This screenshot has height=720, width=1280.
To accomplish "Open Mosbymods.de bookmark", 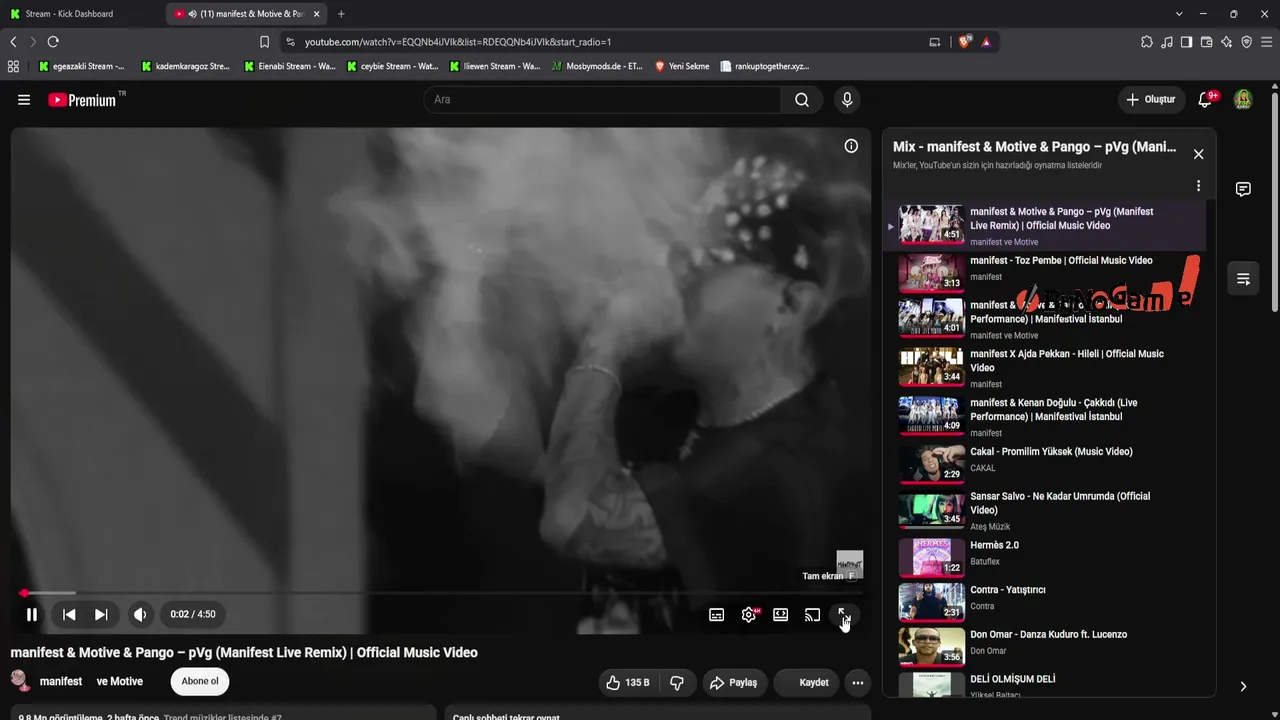I will click(x=598, y=66).
